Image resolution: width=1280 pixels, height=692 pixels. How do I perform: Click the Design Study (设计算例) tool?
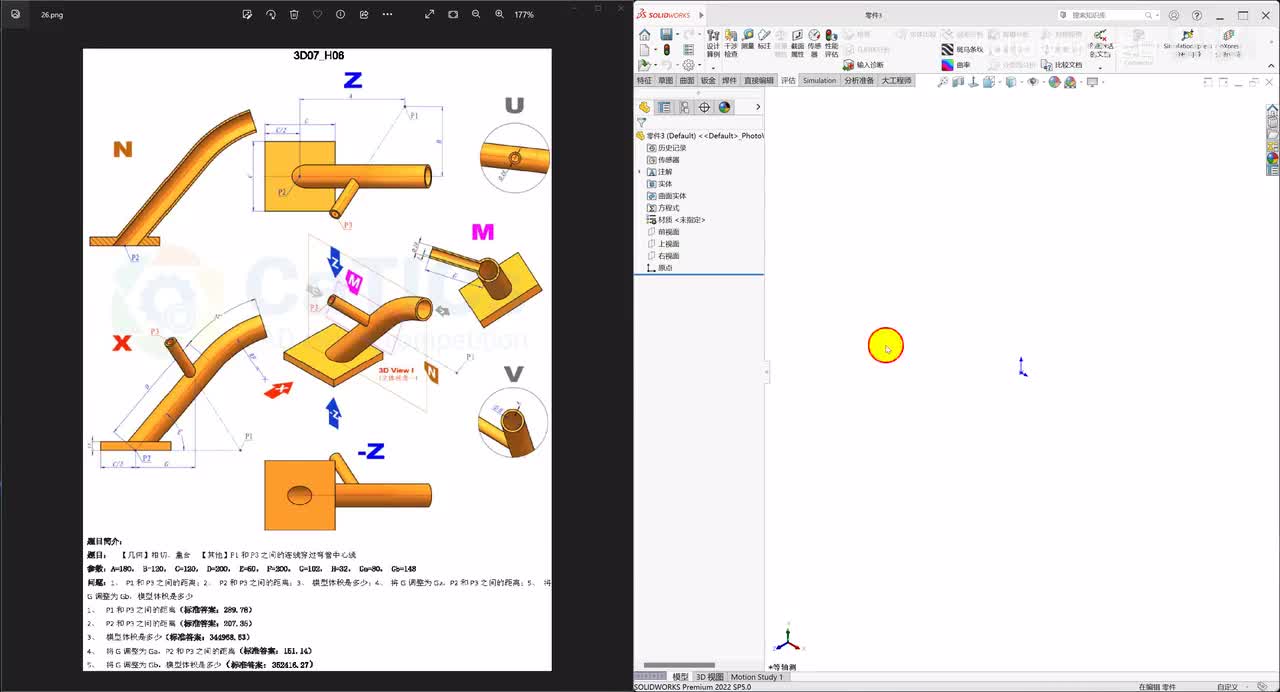click(x=713, y=43)
